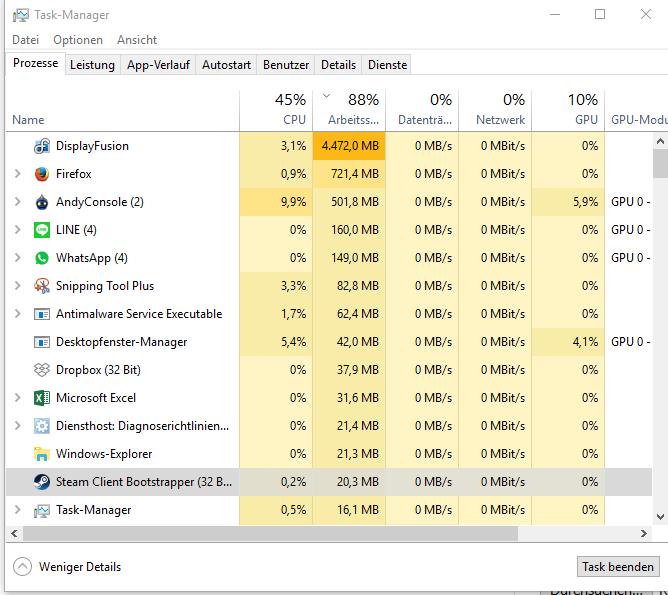Image resolution: width=668 pixels, height=595 pixels.
Task: Click the Dropbox (32 Bit) icon
Action: [42, 370]
